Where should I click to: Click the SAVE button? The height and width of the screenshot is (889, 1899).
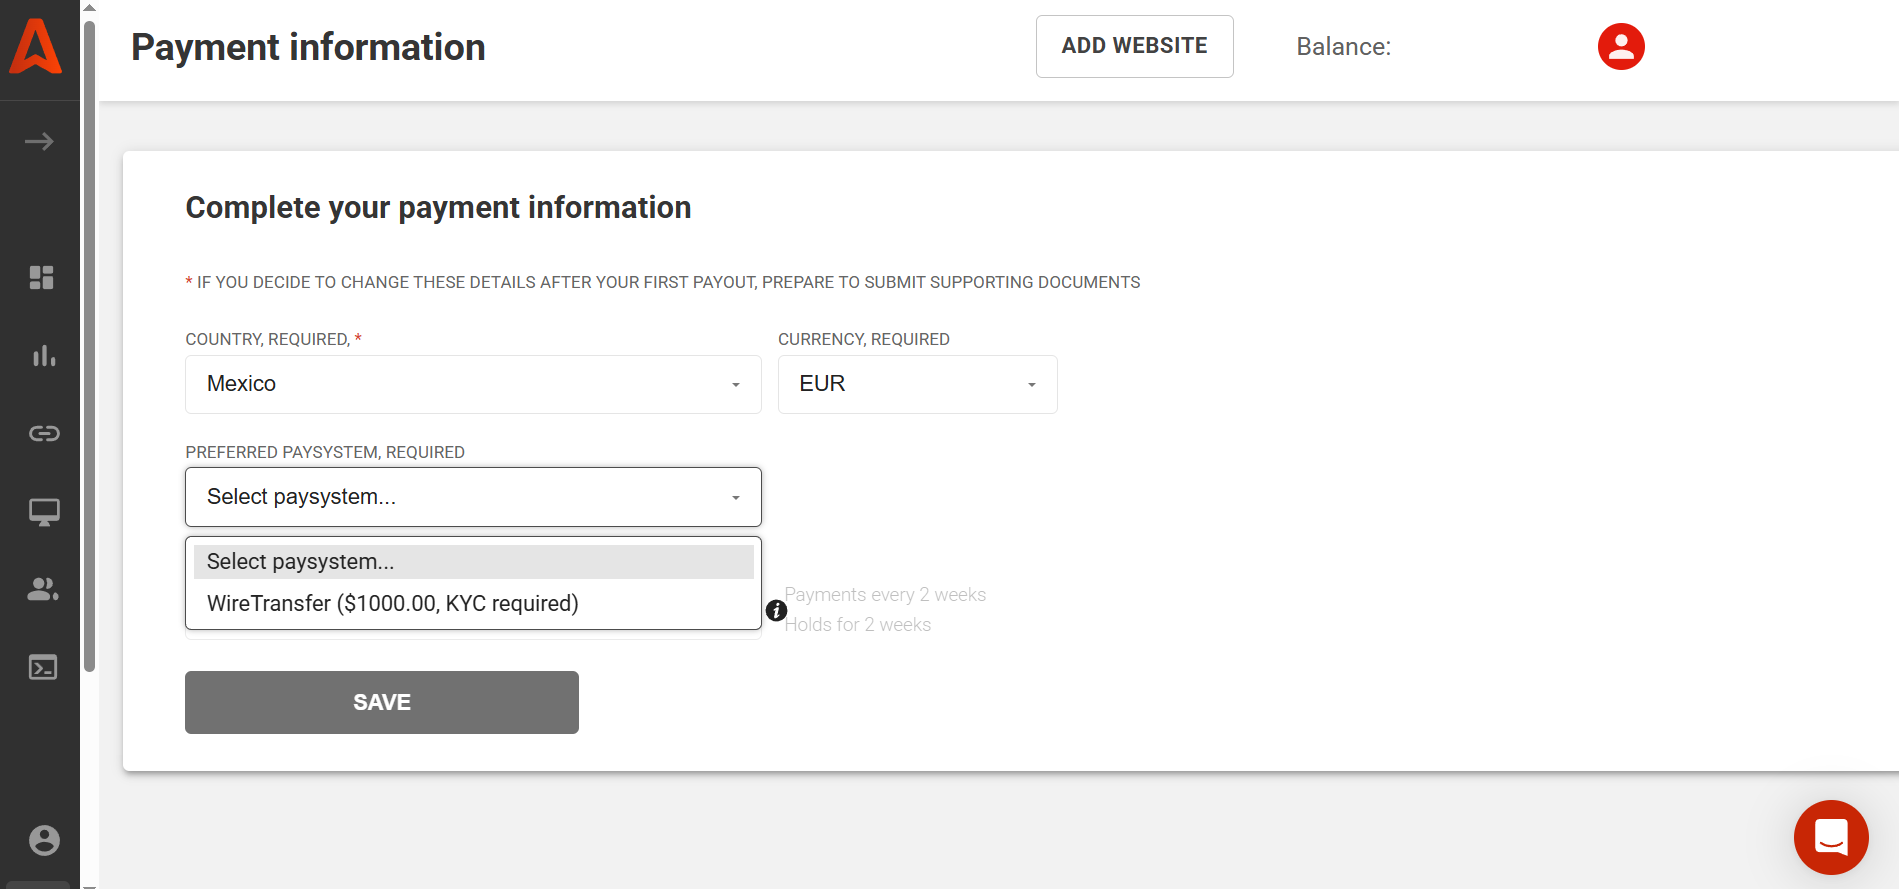click(x=382, y=702)
